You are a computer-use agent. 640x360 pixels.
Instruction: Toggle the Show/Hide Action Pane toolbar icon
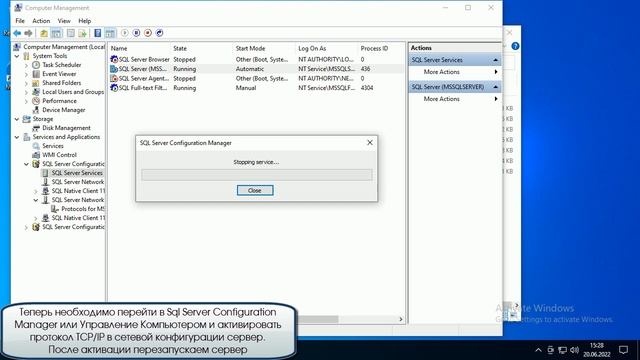(x=110, y=33)
